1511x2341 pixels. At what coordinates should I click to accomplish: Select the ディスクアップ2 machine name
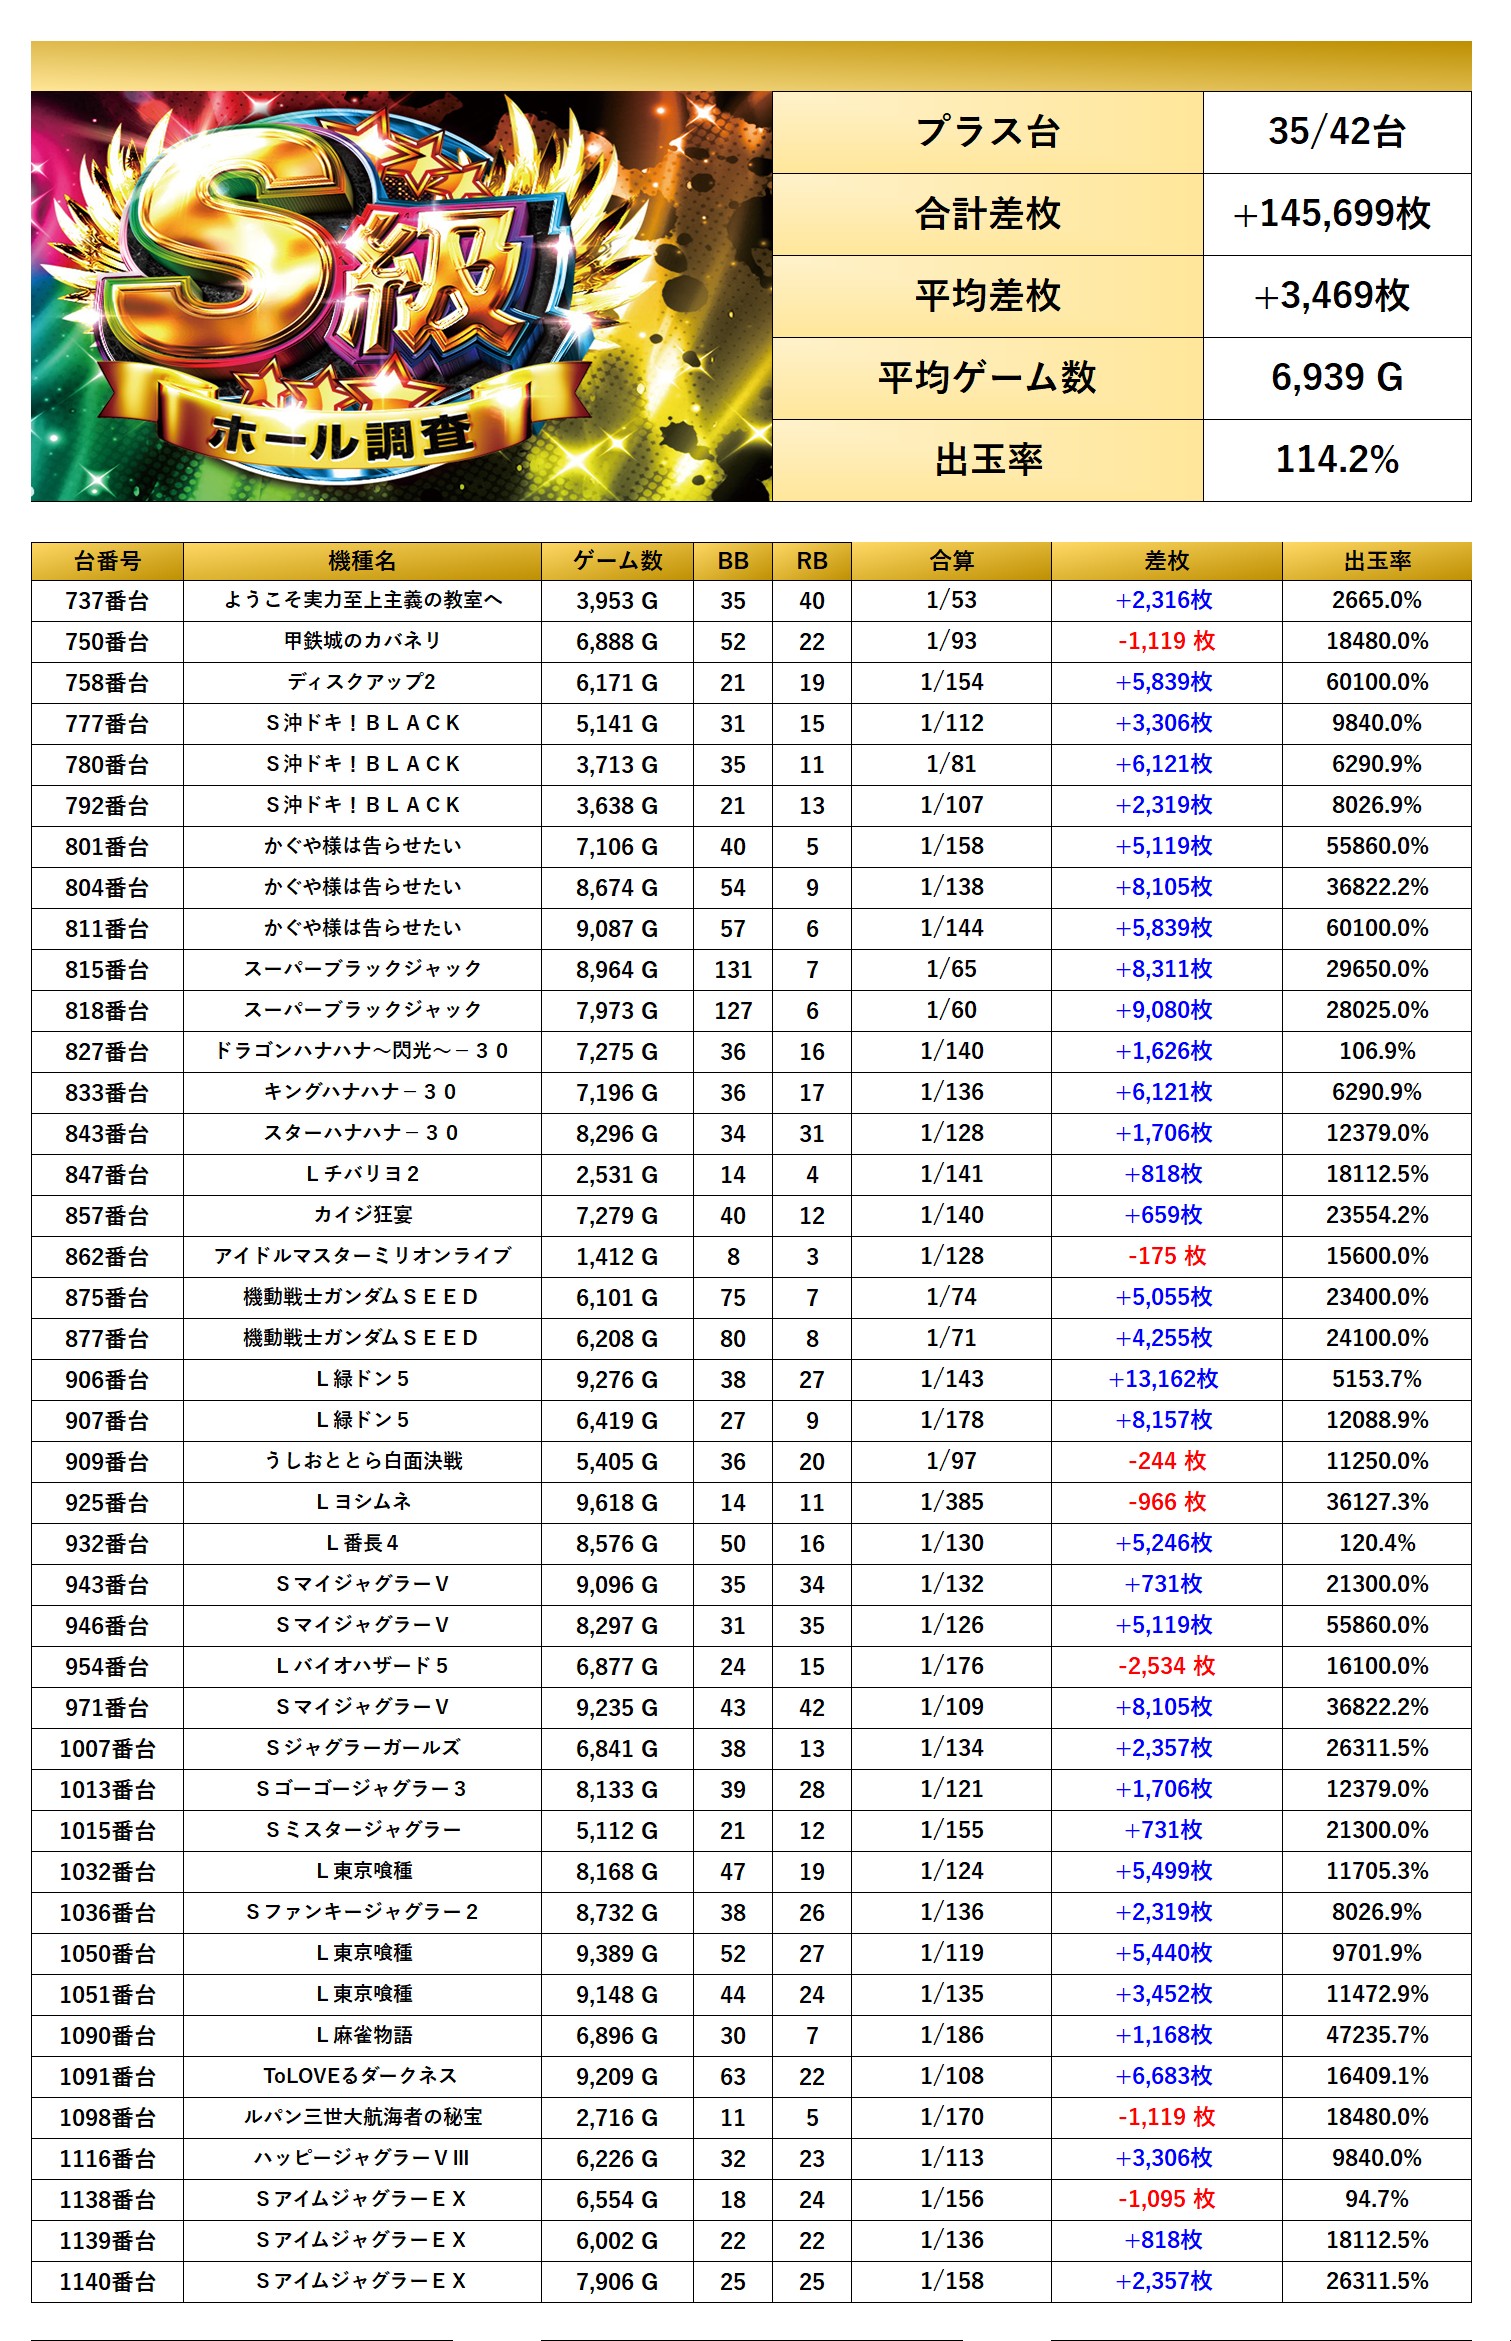point(362,682)
